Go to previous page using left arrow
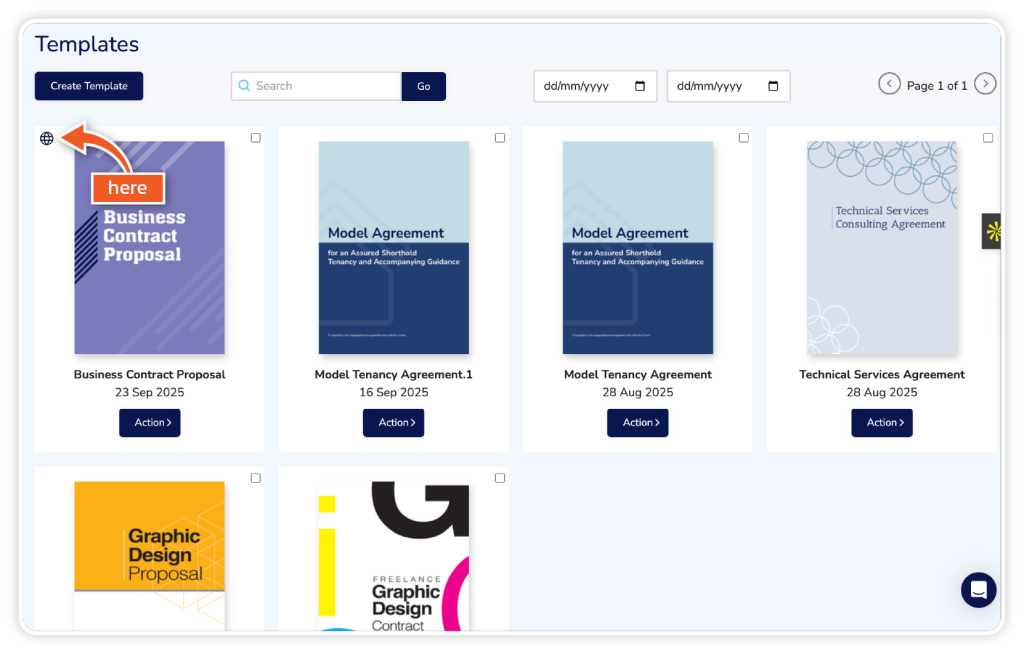This screenshot has height=654, width=1024. pos(889,84)
